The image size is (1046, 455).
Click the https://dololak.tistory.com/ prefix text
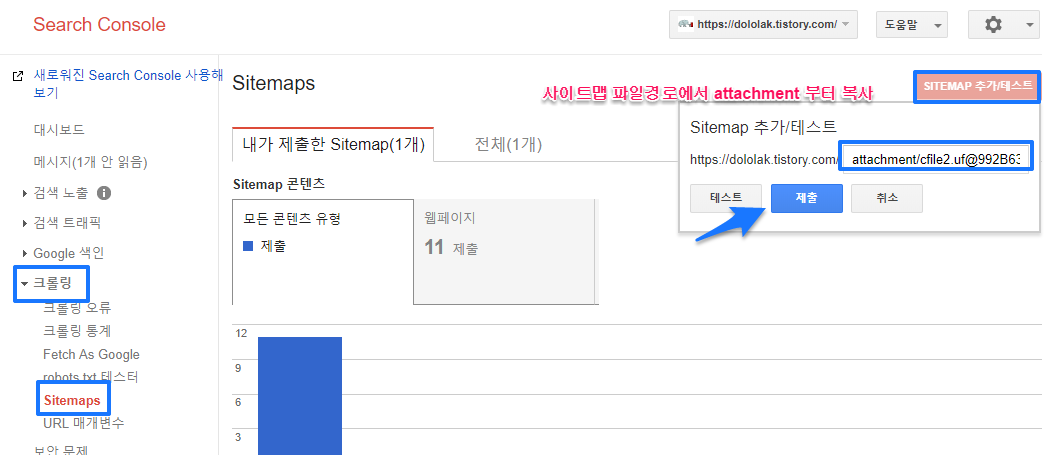click(x=764, y=160)
